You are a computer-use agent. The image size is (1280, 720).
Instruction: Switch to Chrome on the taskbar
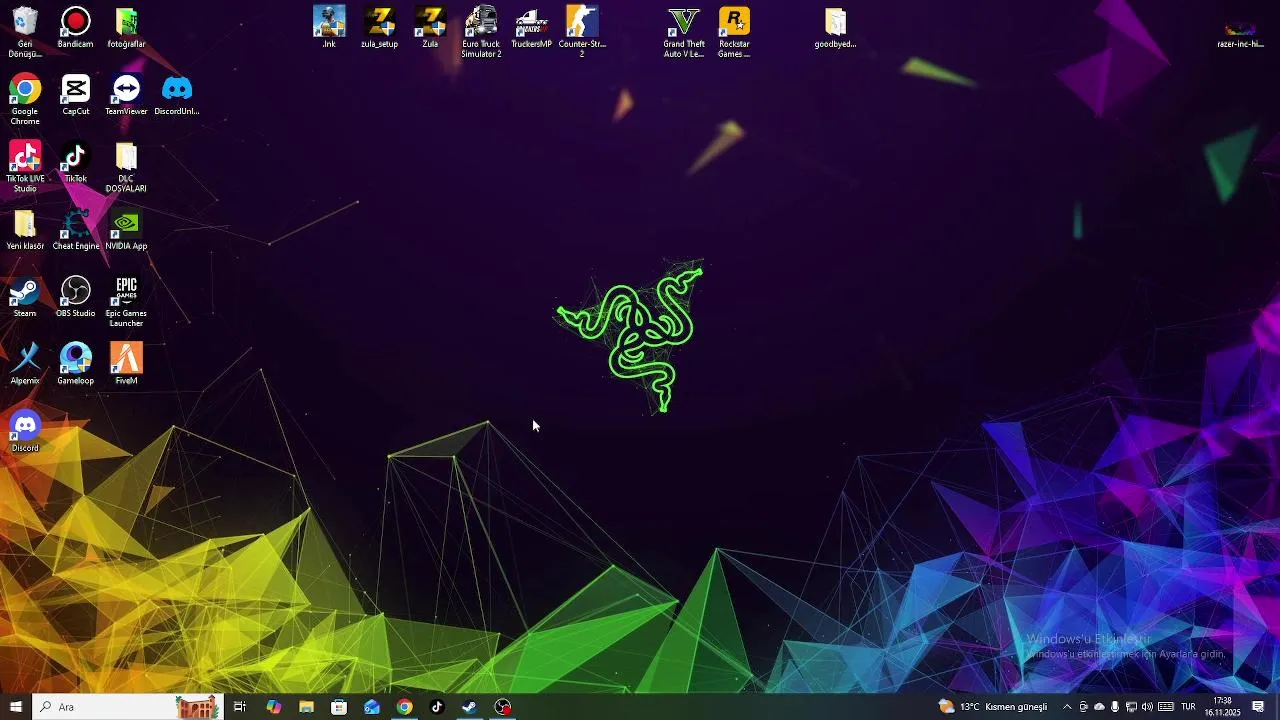coord(404,707)
